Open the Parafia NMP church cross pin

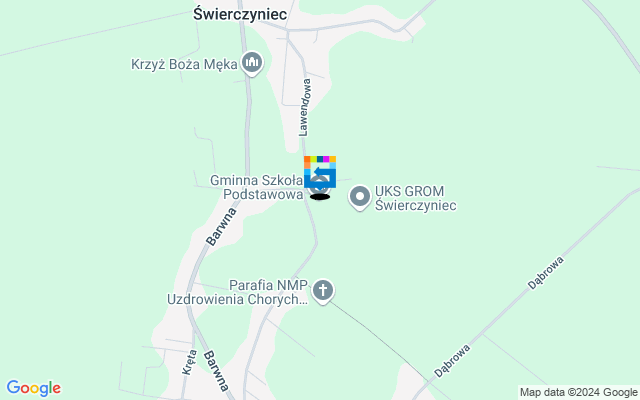click(x=323, y=292)
